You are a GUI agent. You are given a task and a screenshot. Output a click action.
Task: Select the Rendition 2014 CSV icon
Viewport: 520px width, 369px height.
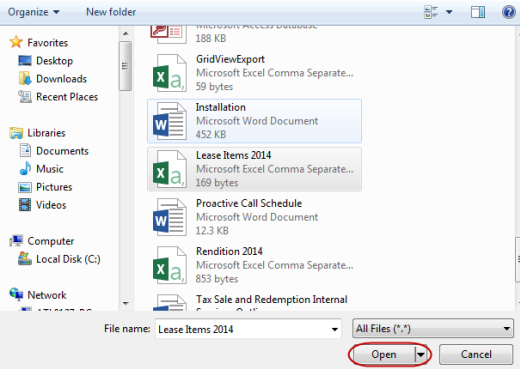tap(170, 265)
